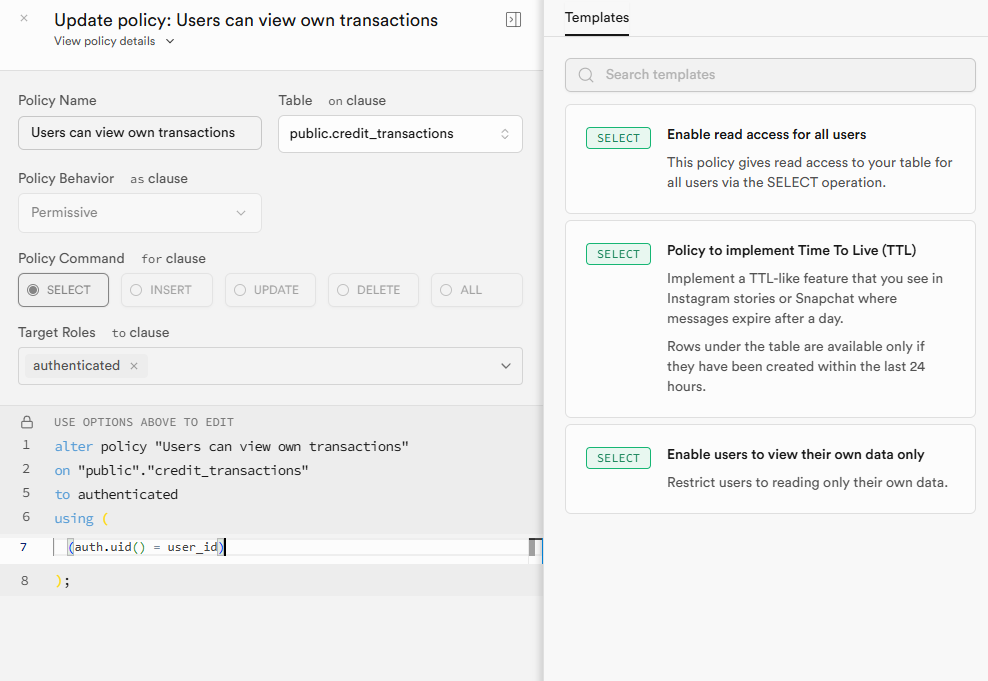
Task: Apply the Enable read access for all users template
Action: coord(770,159)
